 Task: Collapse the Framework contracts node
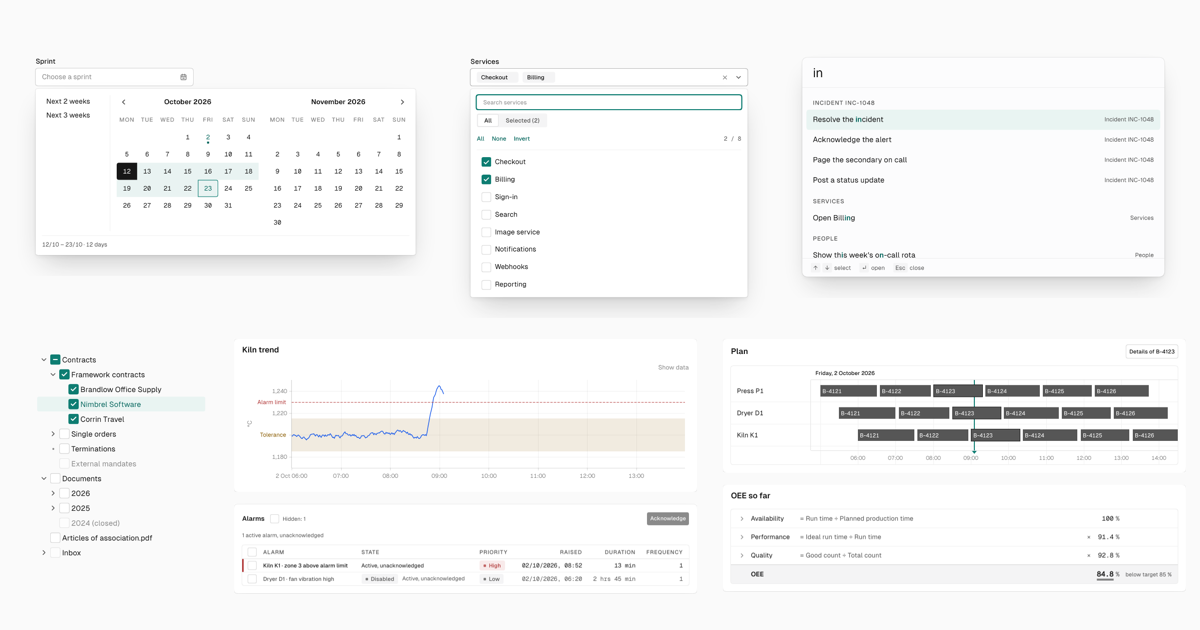click(53, 375)
